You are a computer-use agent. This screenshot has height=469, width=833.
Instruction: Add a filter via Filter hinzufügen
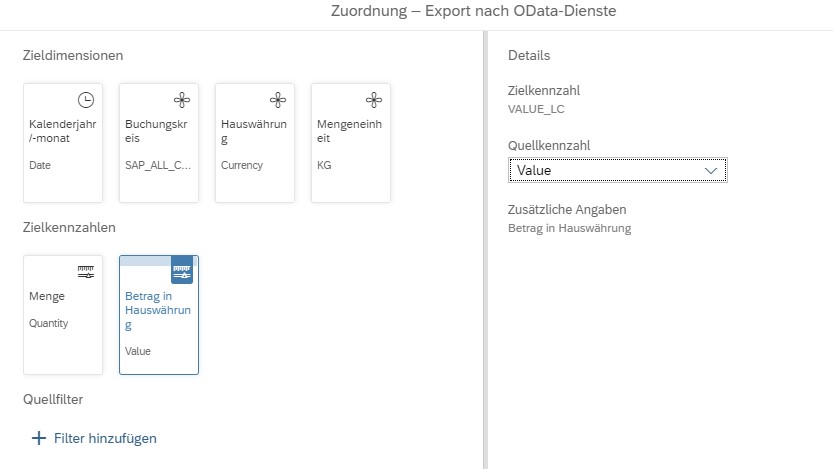coord(94,438)
